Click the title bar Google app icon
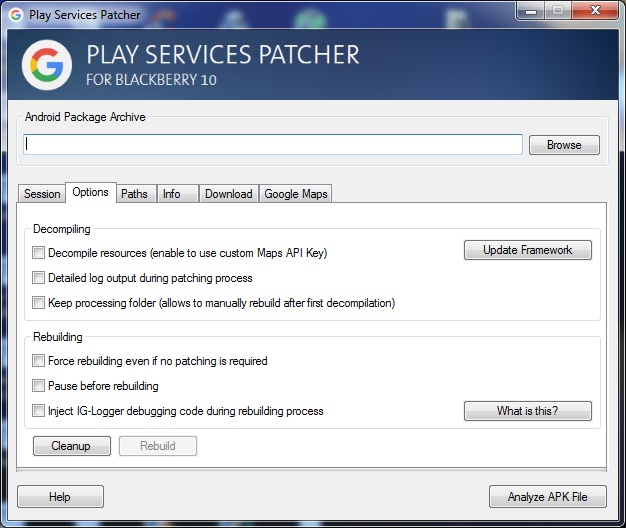This screenshot has width=626, height=528. [x=16, y=15]
